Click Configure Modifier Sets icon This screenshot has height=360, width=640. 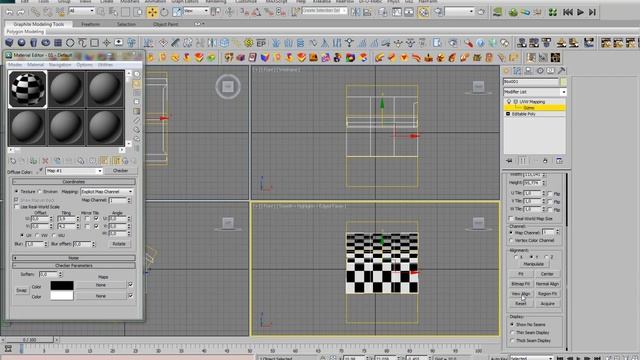pos(559,161)
